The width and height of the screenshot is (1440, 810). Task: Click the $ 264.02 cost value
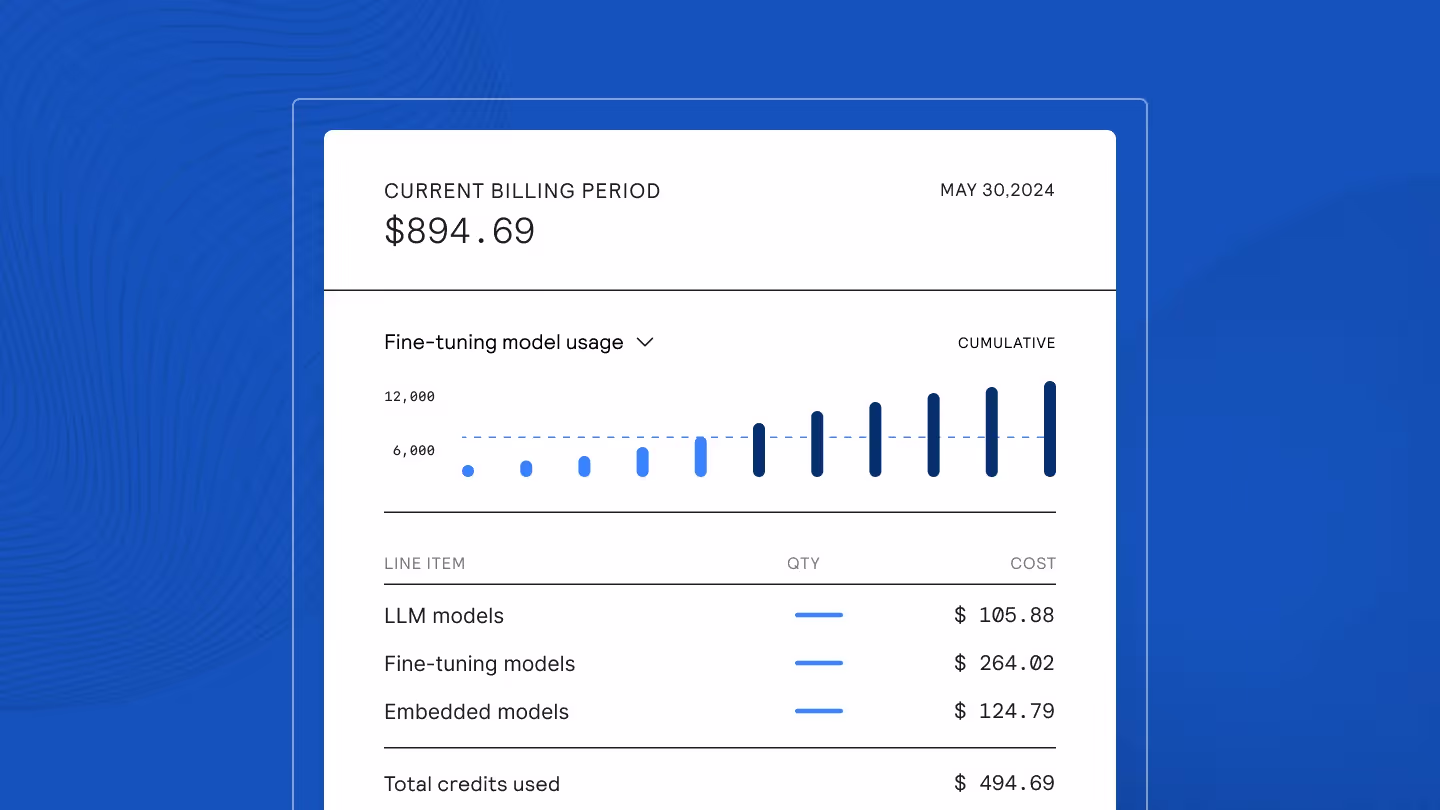pyautogui.click(x=1004, y=663)
